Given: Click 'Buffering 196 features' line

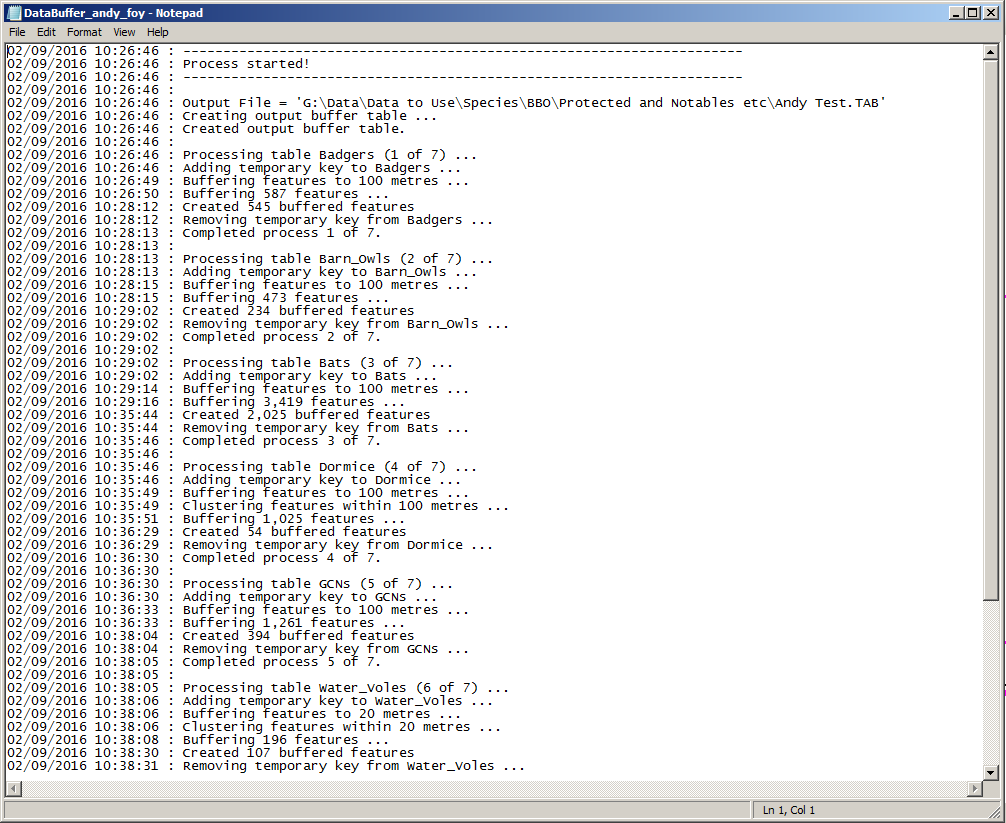Looking at the screenshot, I should [x=286, y=740].
